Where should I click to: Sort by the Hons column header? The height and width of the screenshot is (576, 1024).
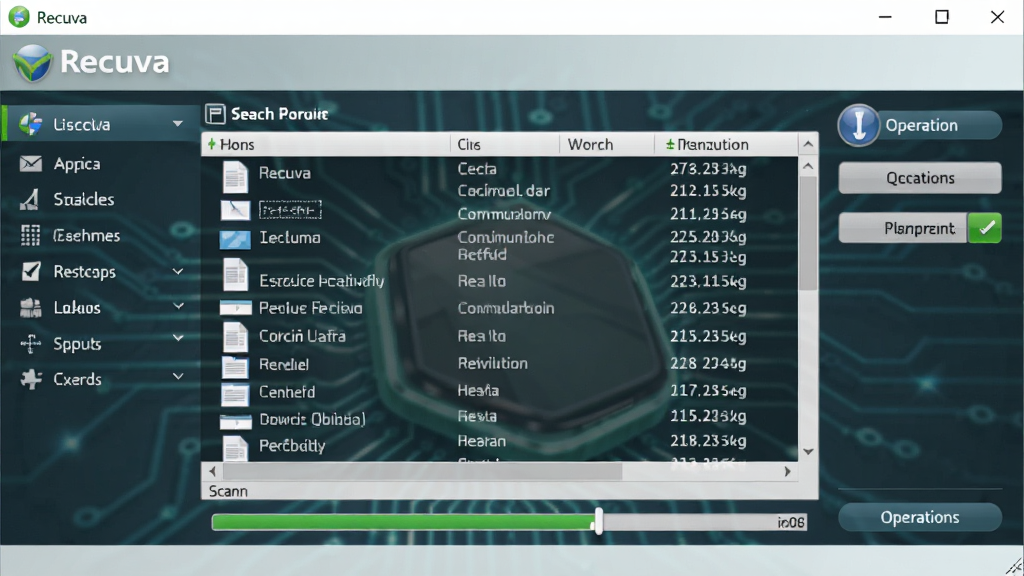326,144
